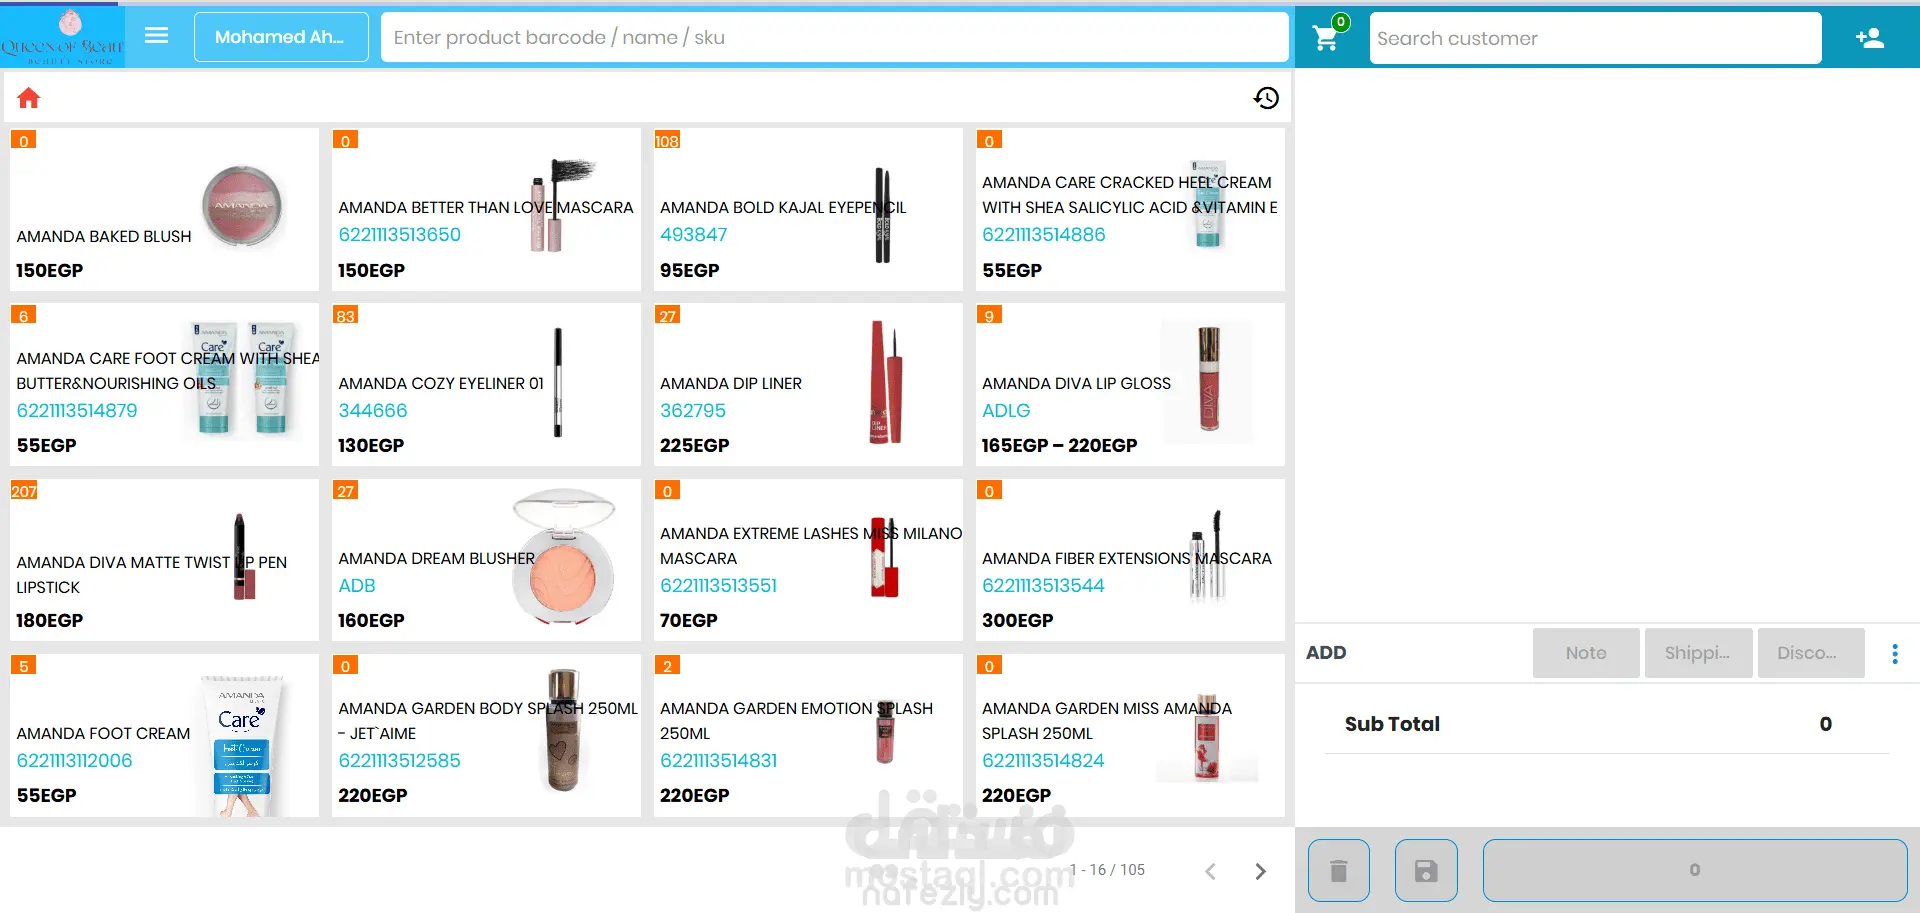Click stock badge 207 on Matte Twist Lipstick
1920x913 pixels.
tap(24, 491)
